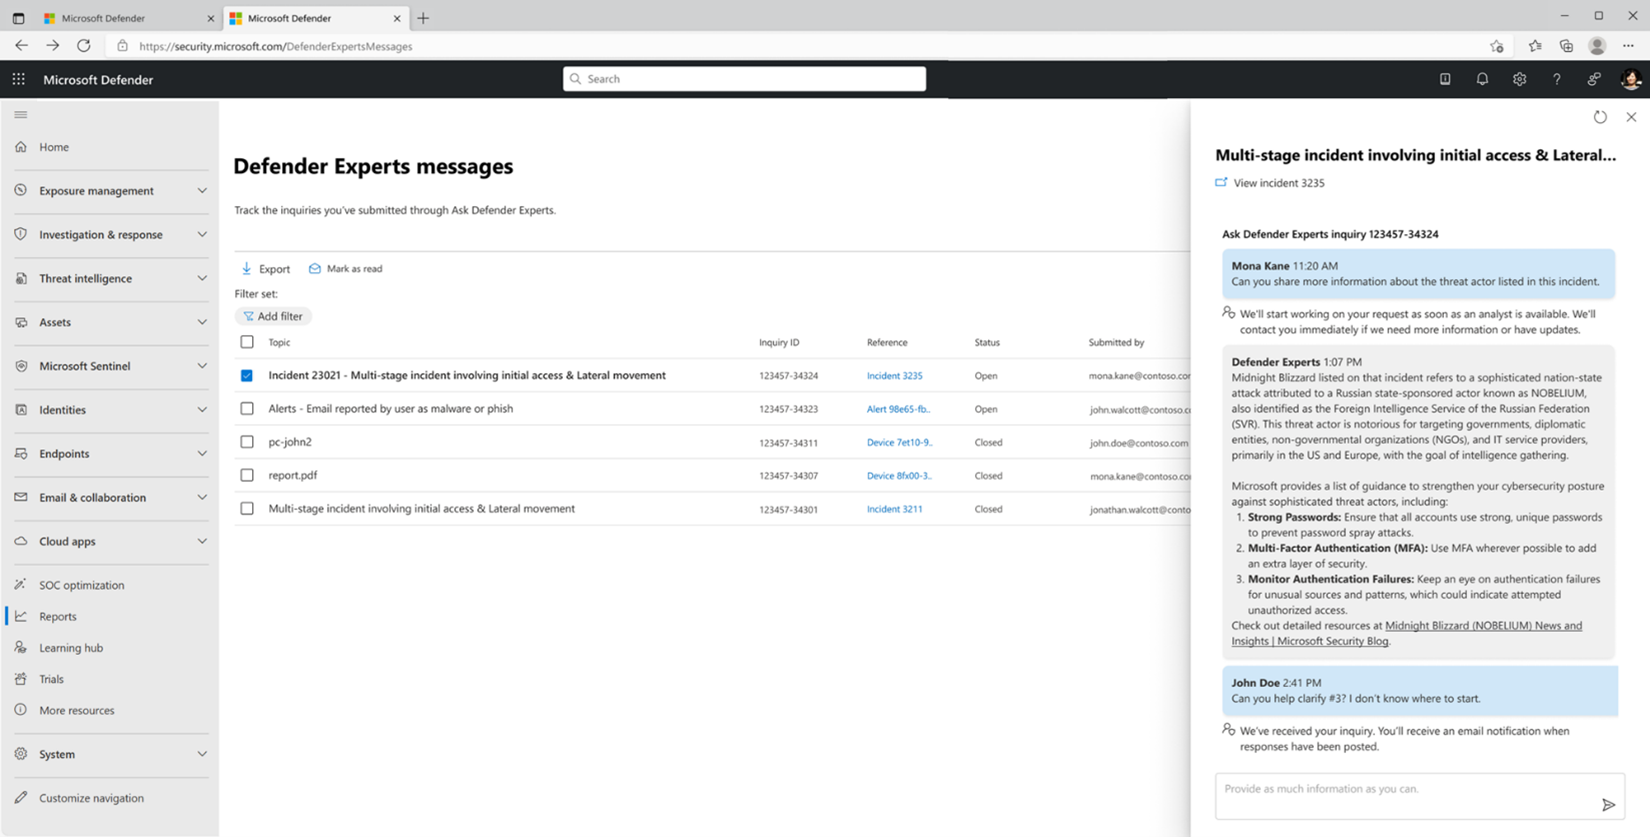Click the Exposure management icon
The width and height of the screenshot is (1650, 837).
(21, 190)
